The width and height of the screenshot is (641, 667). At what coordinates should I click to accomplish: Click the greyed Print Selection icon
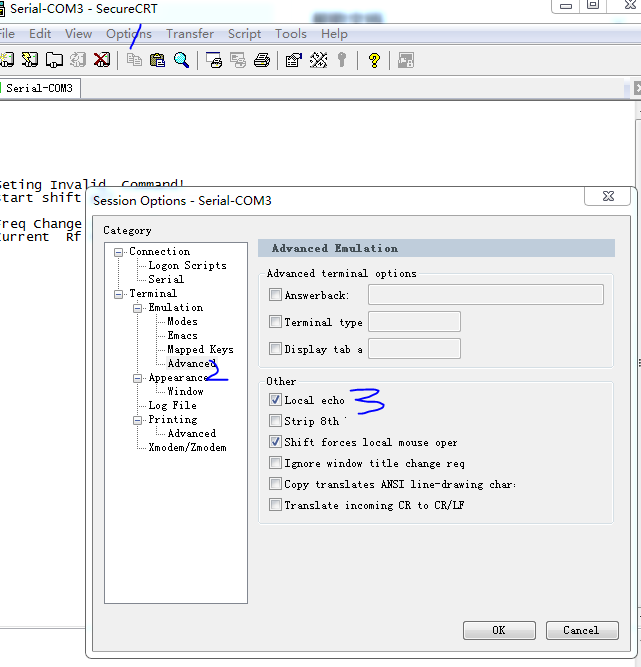pos(238,60)
